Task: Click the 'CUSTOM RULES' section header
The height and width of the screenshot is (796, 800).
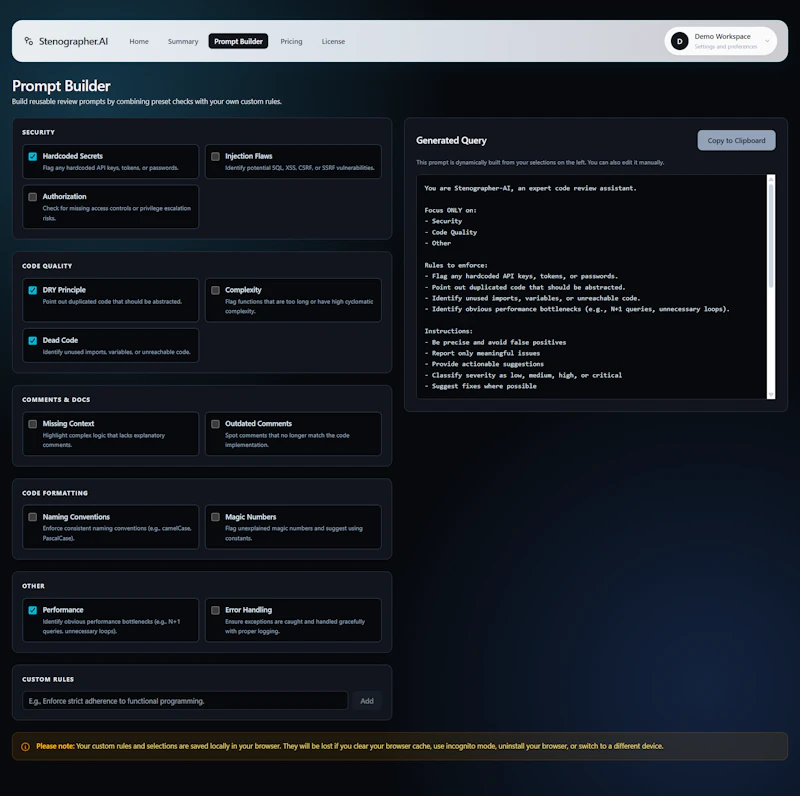Action: (x=48, y=679)
